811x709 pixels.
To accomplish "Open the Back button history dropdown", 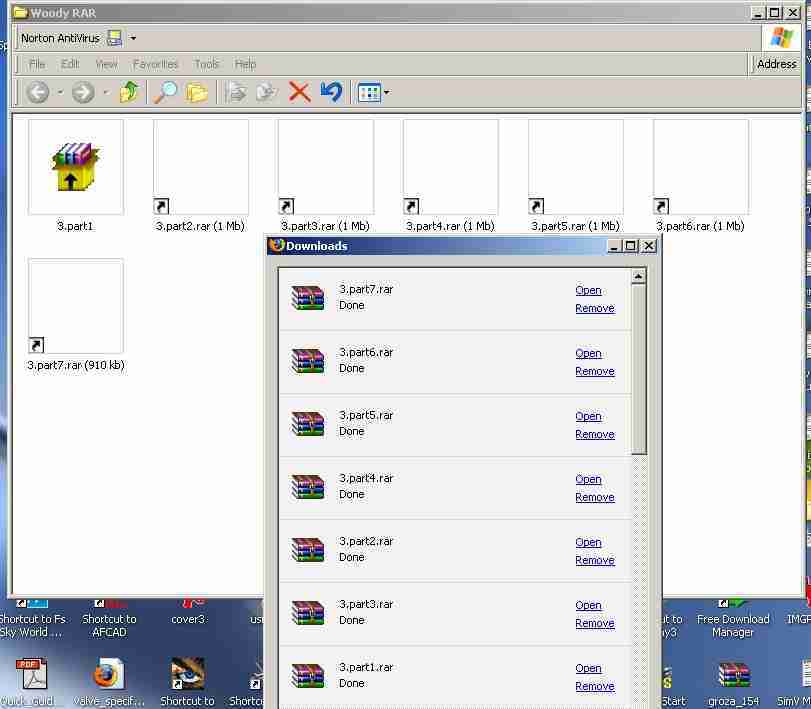I will coord(60,93).
